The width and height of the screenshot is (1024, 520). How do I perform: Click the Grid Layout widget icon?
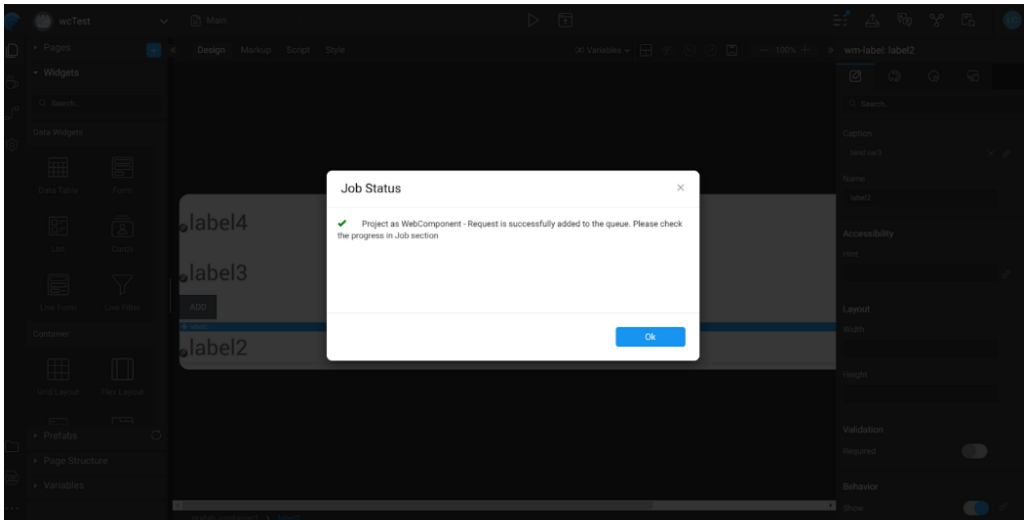(59, 370)
